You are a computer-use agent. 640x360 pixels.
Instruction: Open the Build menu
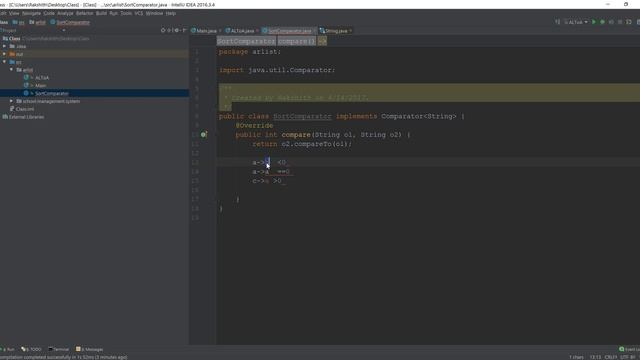[102, 13]
